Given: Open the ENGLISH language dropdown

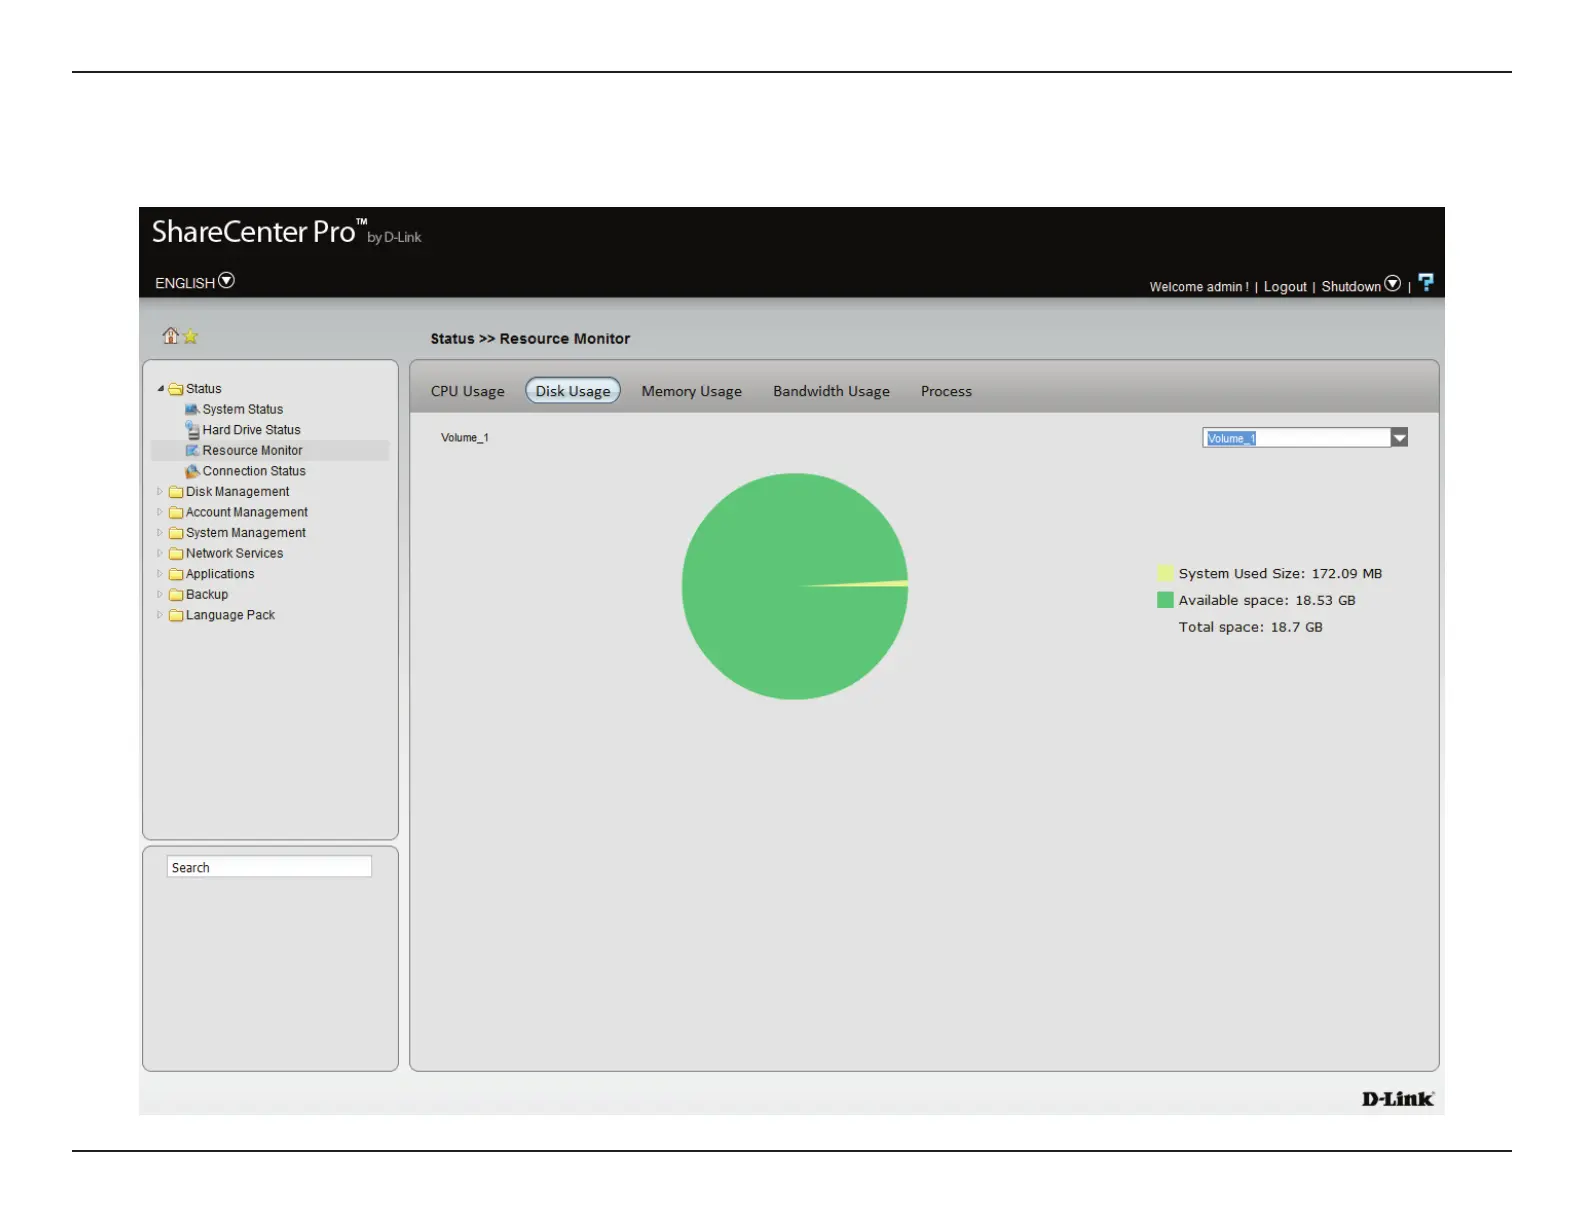Looking at the screenshot, I should (227, 281).
